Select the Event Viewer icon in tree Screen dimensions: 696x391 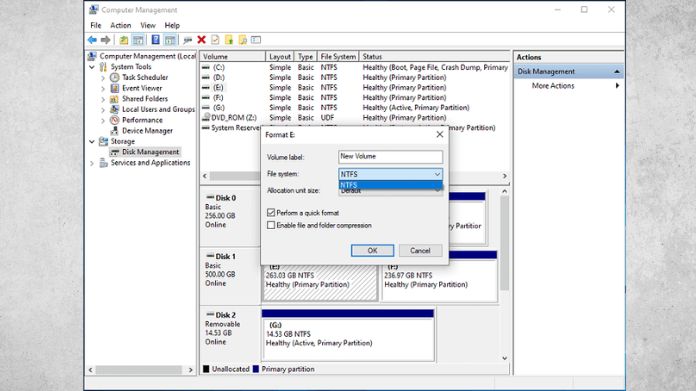tap(115, 88)
